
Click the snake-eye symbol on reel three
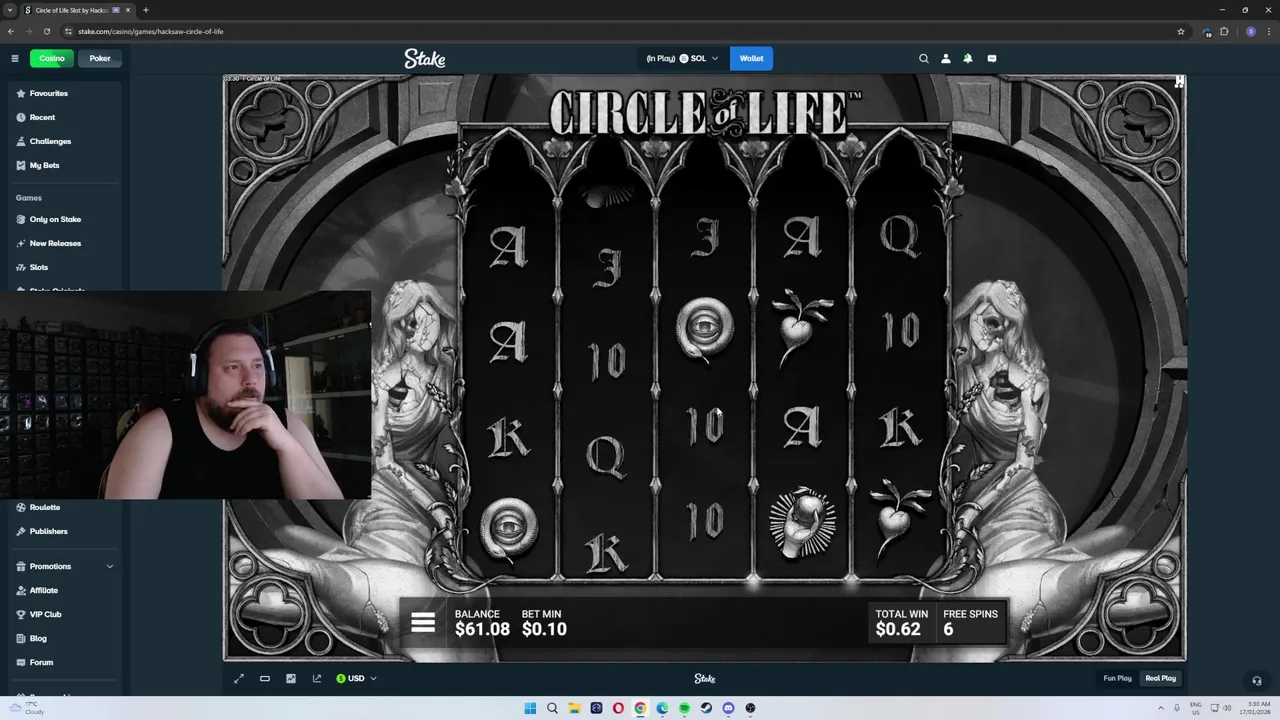[x=705, y=330]
